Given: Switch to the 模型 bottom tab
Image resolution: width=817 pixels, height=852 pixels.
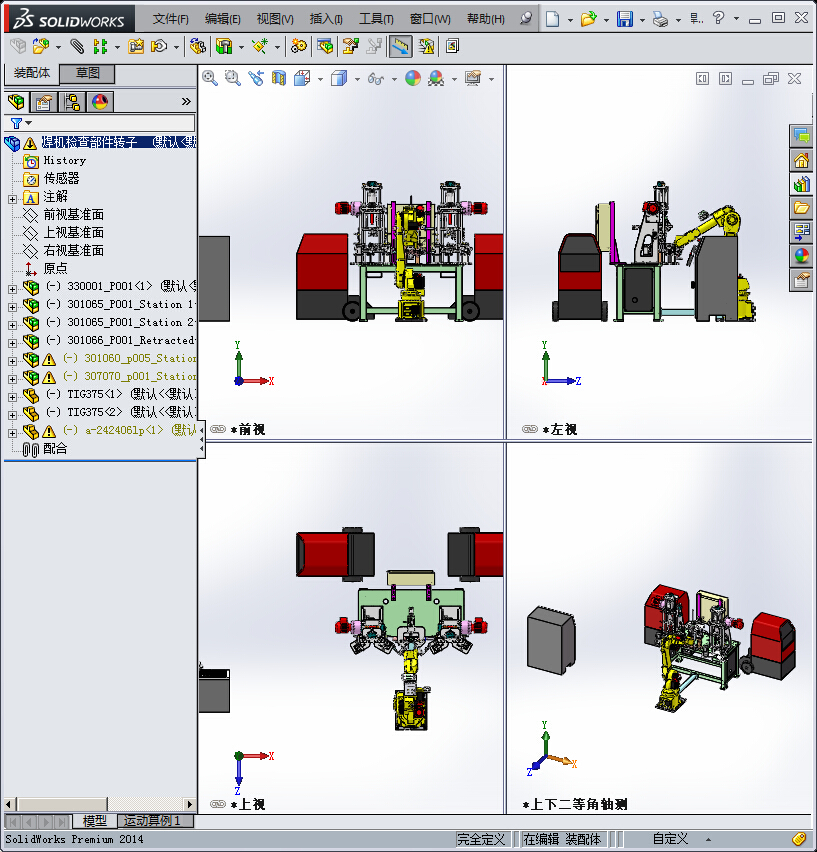Looking at the screenshot, I should pos(94,820).
